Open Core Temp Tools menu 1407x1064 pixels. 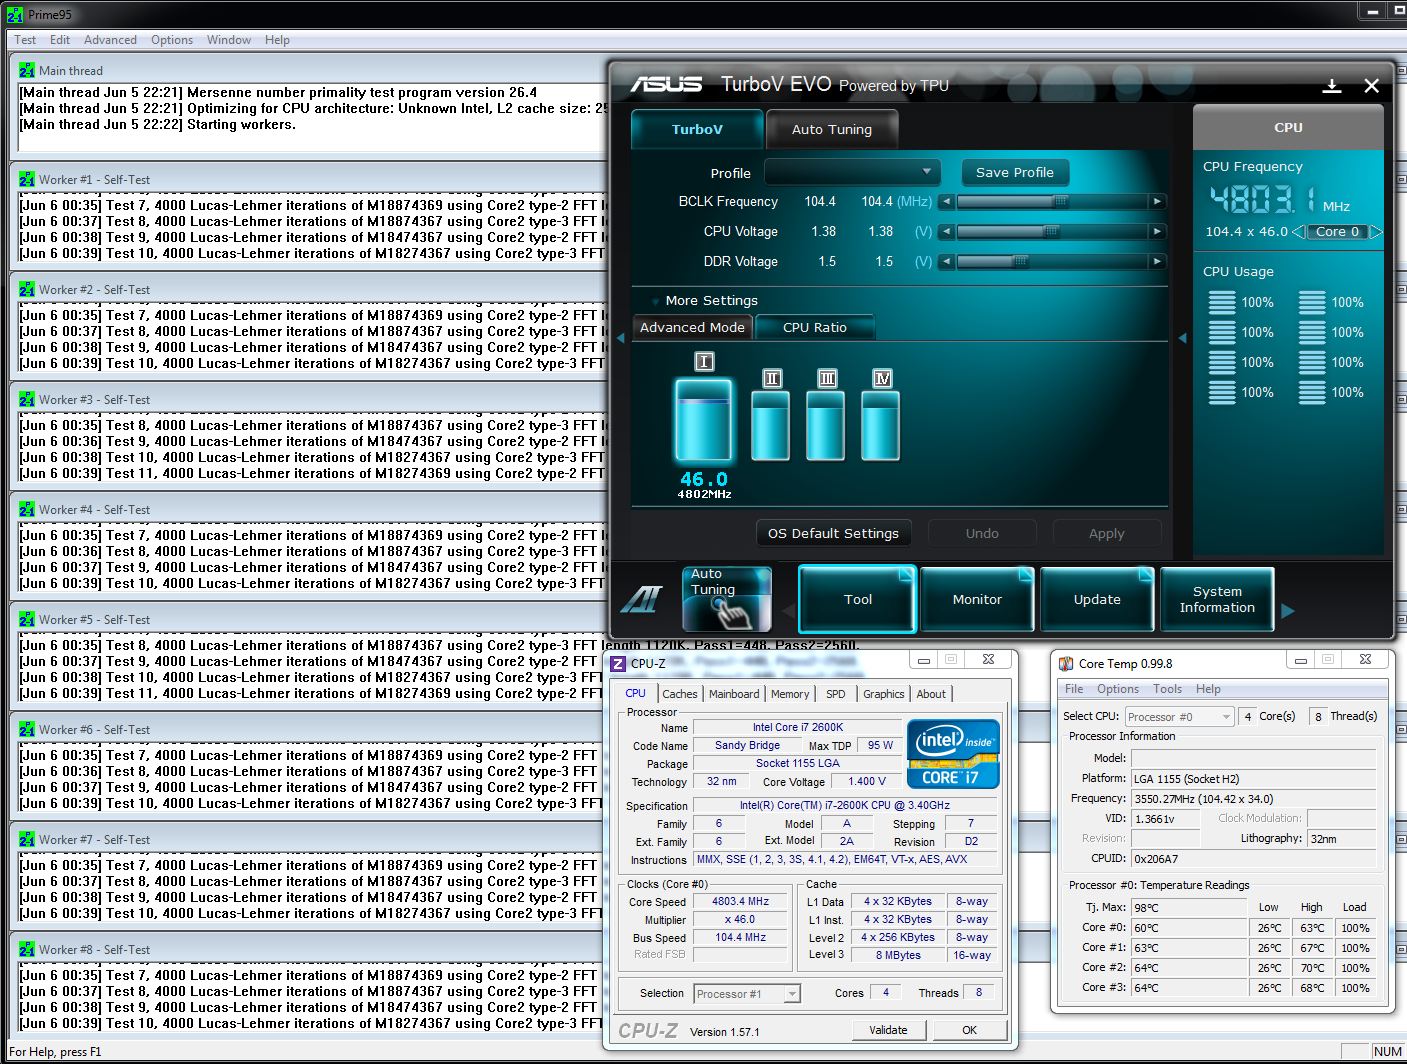(x=1168, y=689)
